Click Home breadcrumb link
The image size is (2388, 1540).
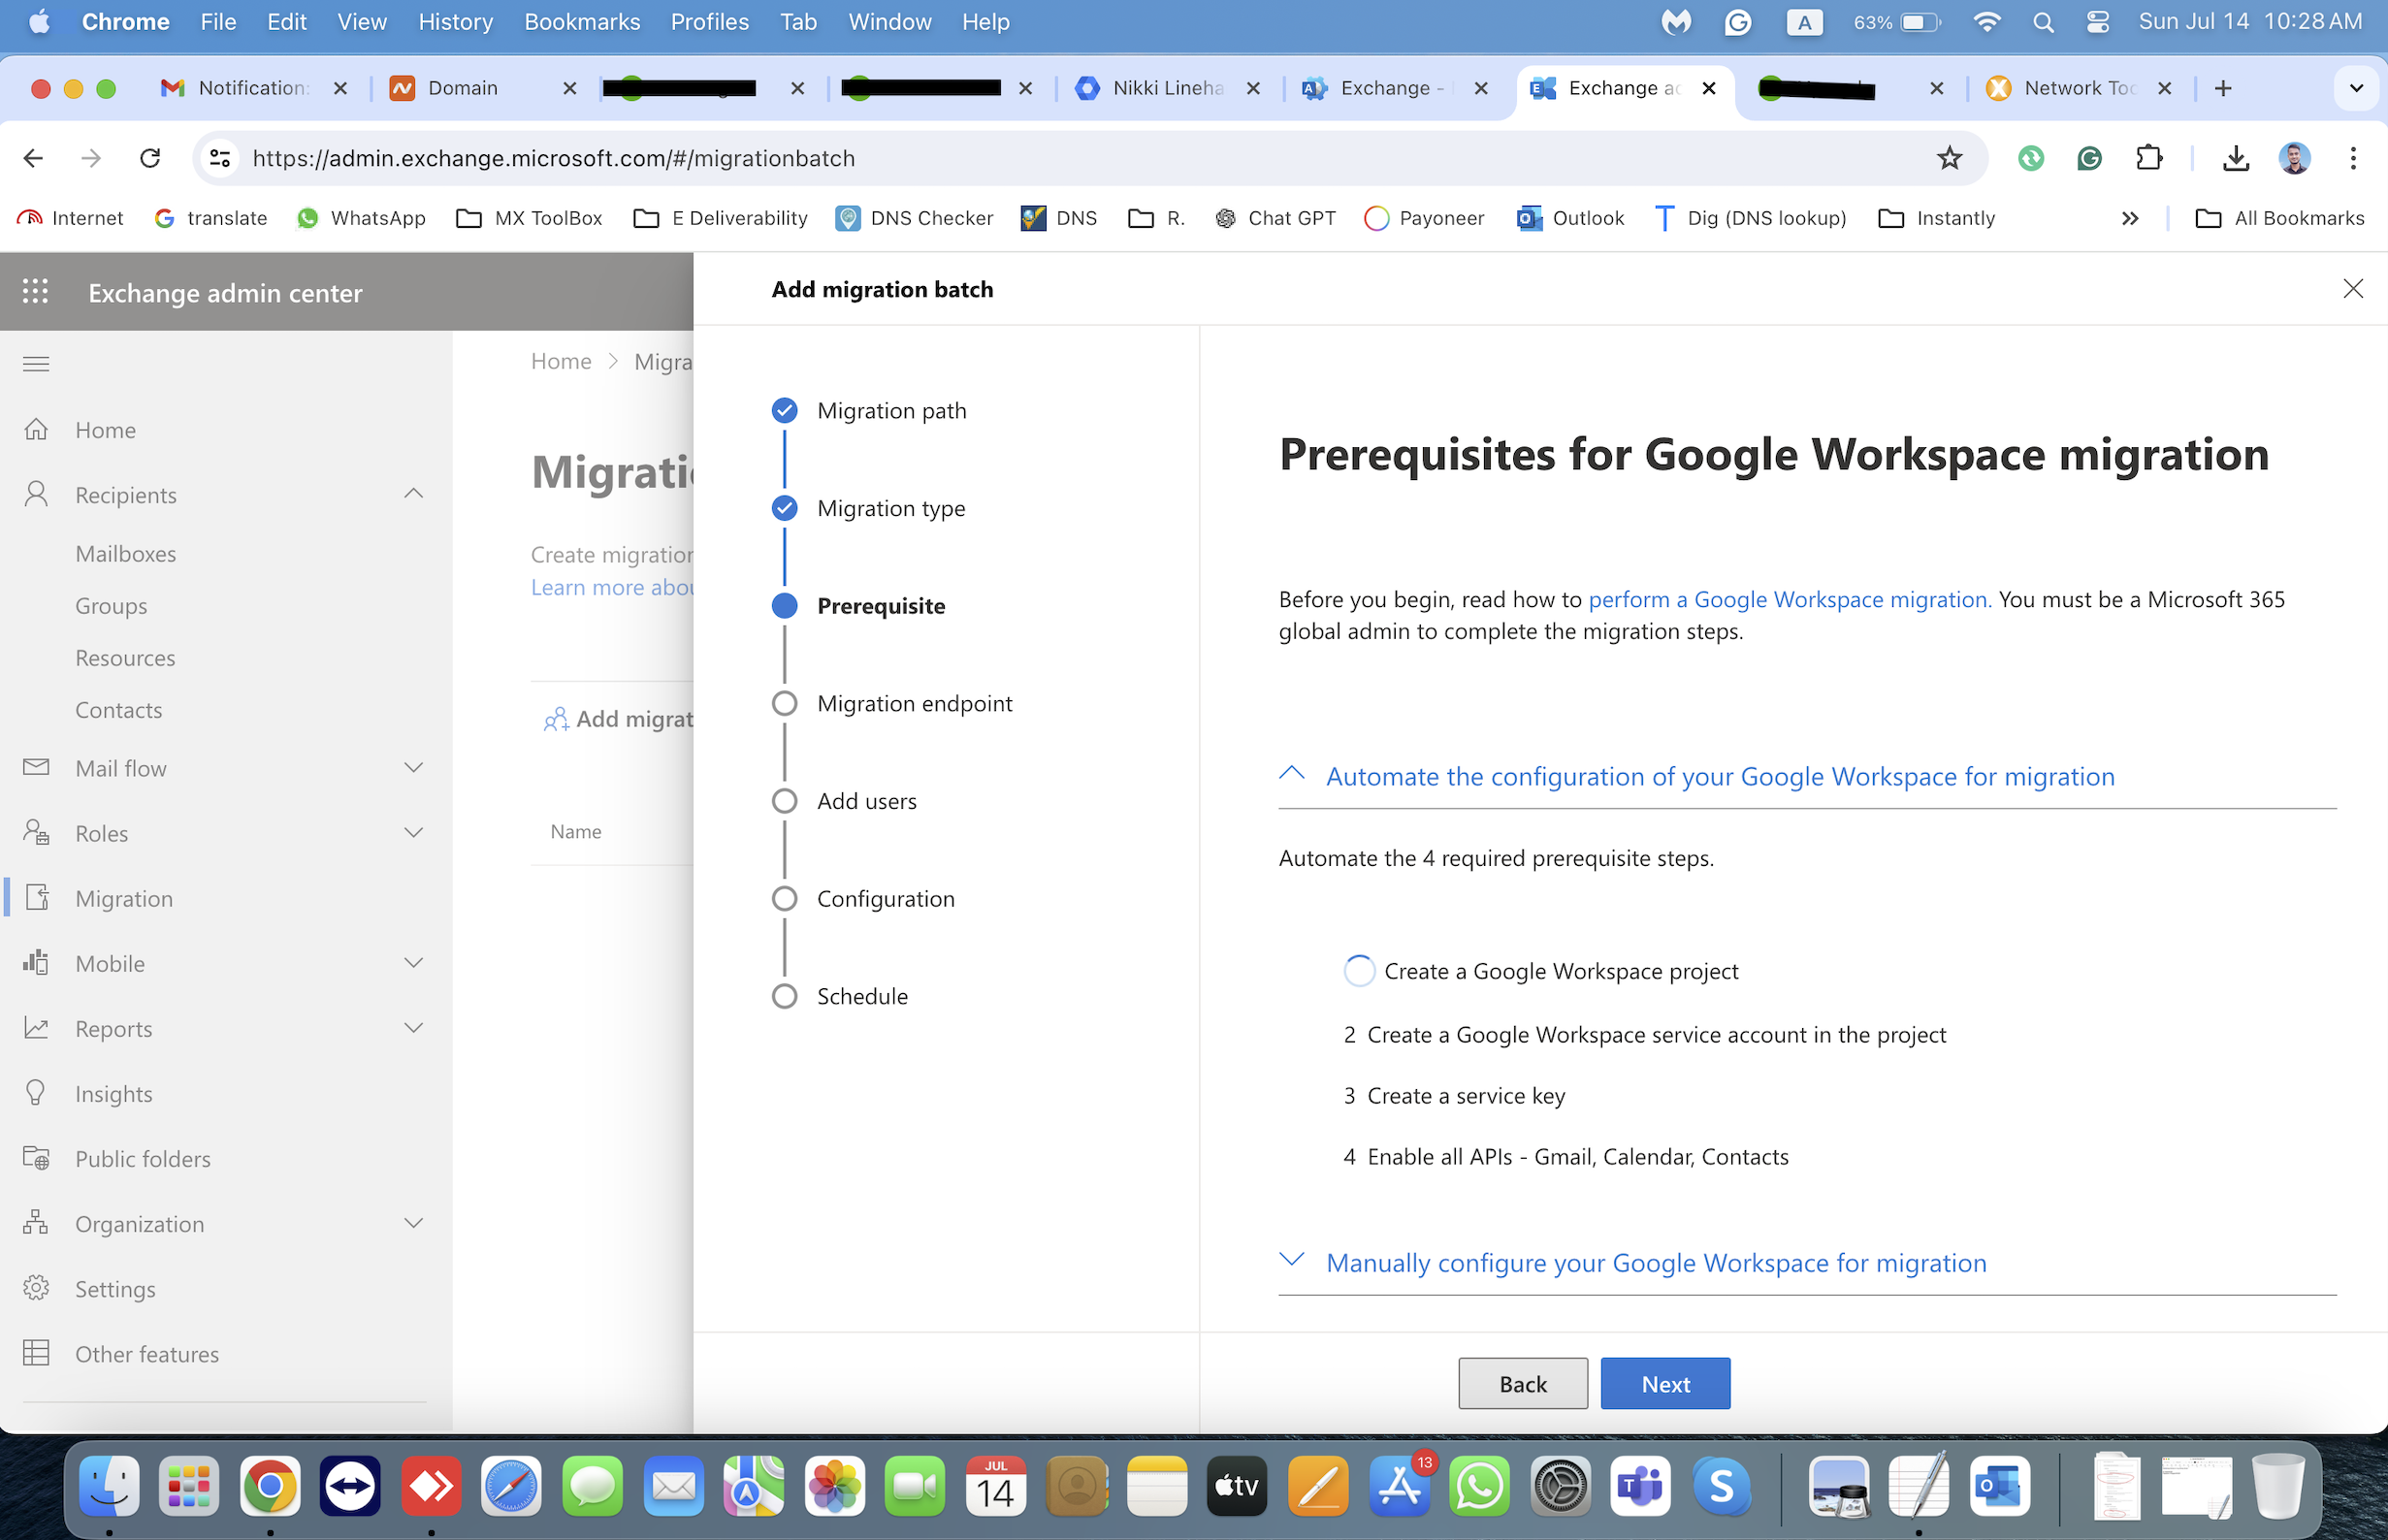[561, 361]
